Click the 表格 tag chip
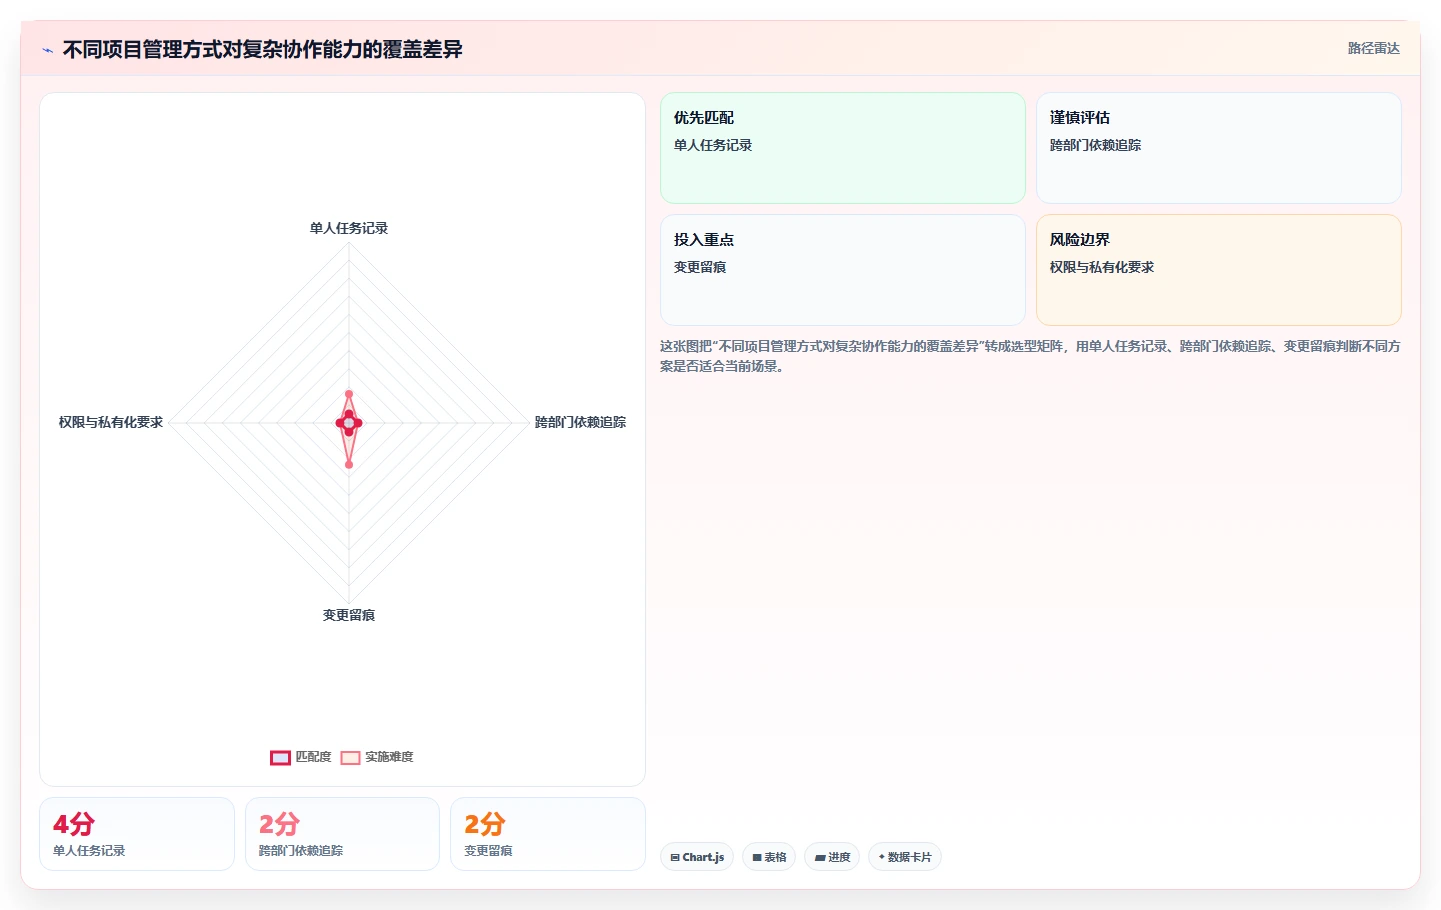The width and height of the screenshot is (1441, 910). (769, 857)
